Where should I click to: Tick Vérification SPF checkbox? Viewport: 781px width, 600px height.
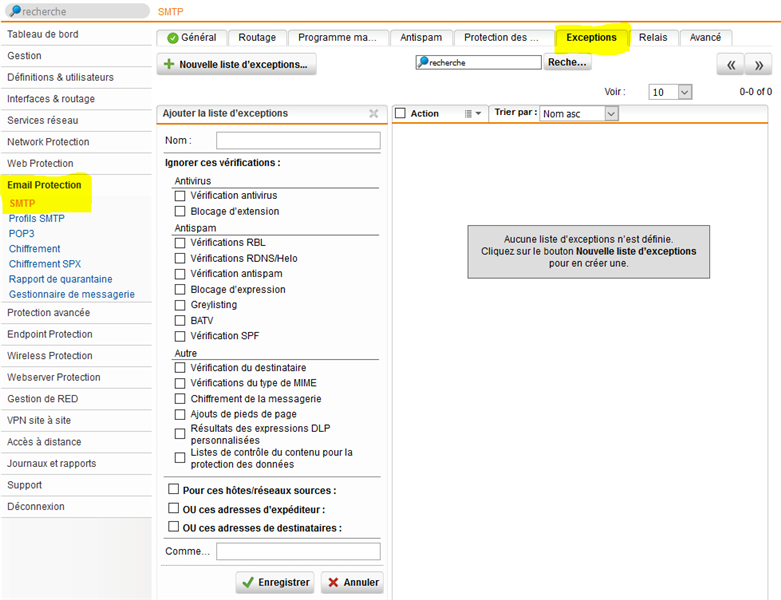[180, 336]
